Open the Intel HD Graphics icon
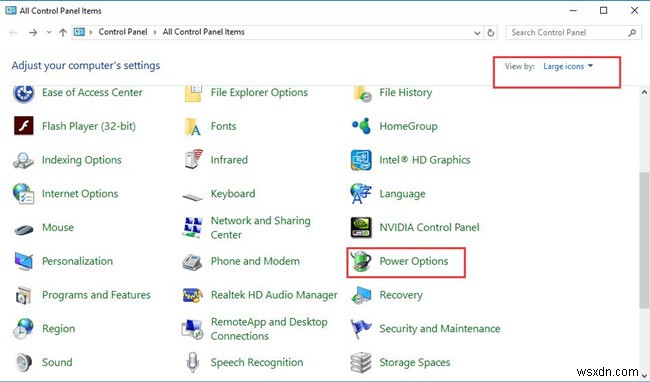This screenshot has width=650, height=382. pos(361,160)
